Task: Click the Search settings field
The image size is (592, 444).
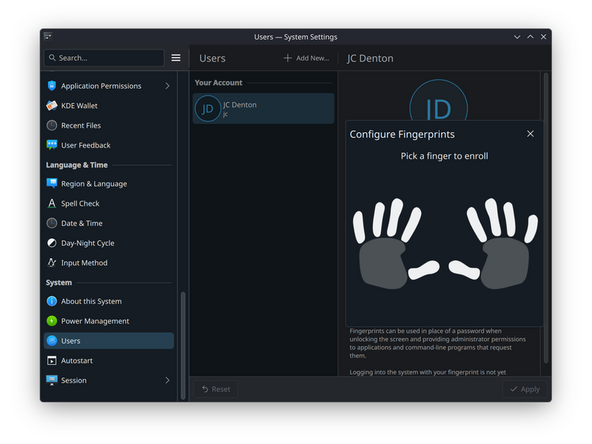Action: coord(104,58)
